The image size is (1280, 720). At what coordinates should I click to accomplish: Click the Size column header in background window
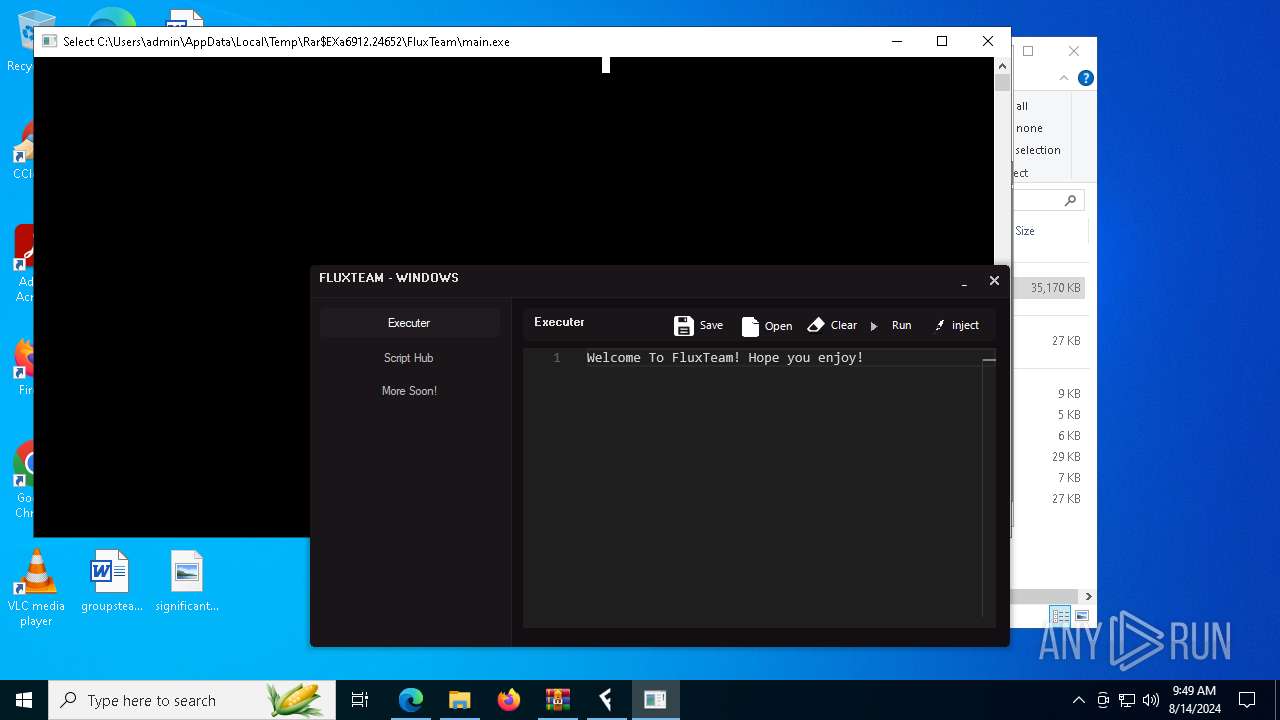coord(1025,231)
